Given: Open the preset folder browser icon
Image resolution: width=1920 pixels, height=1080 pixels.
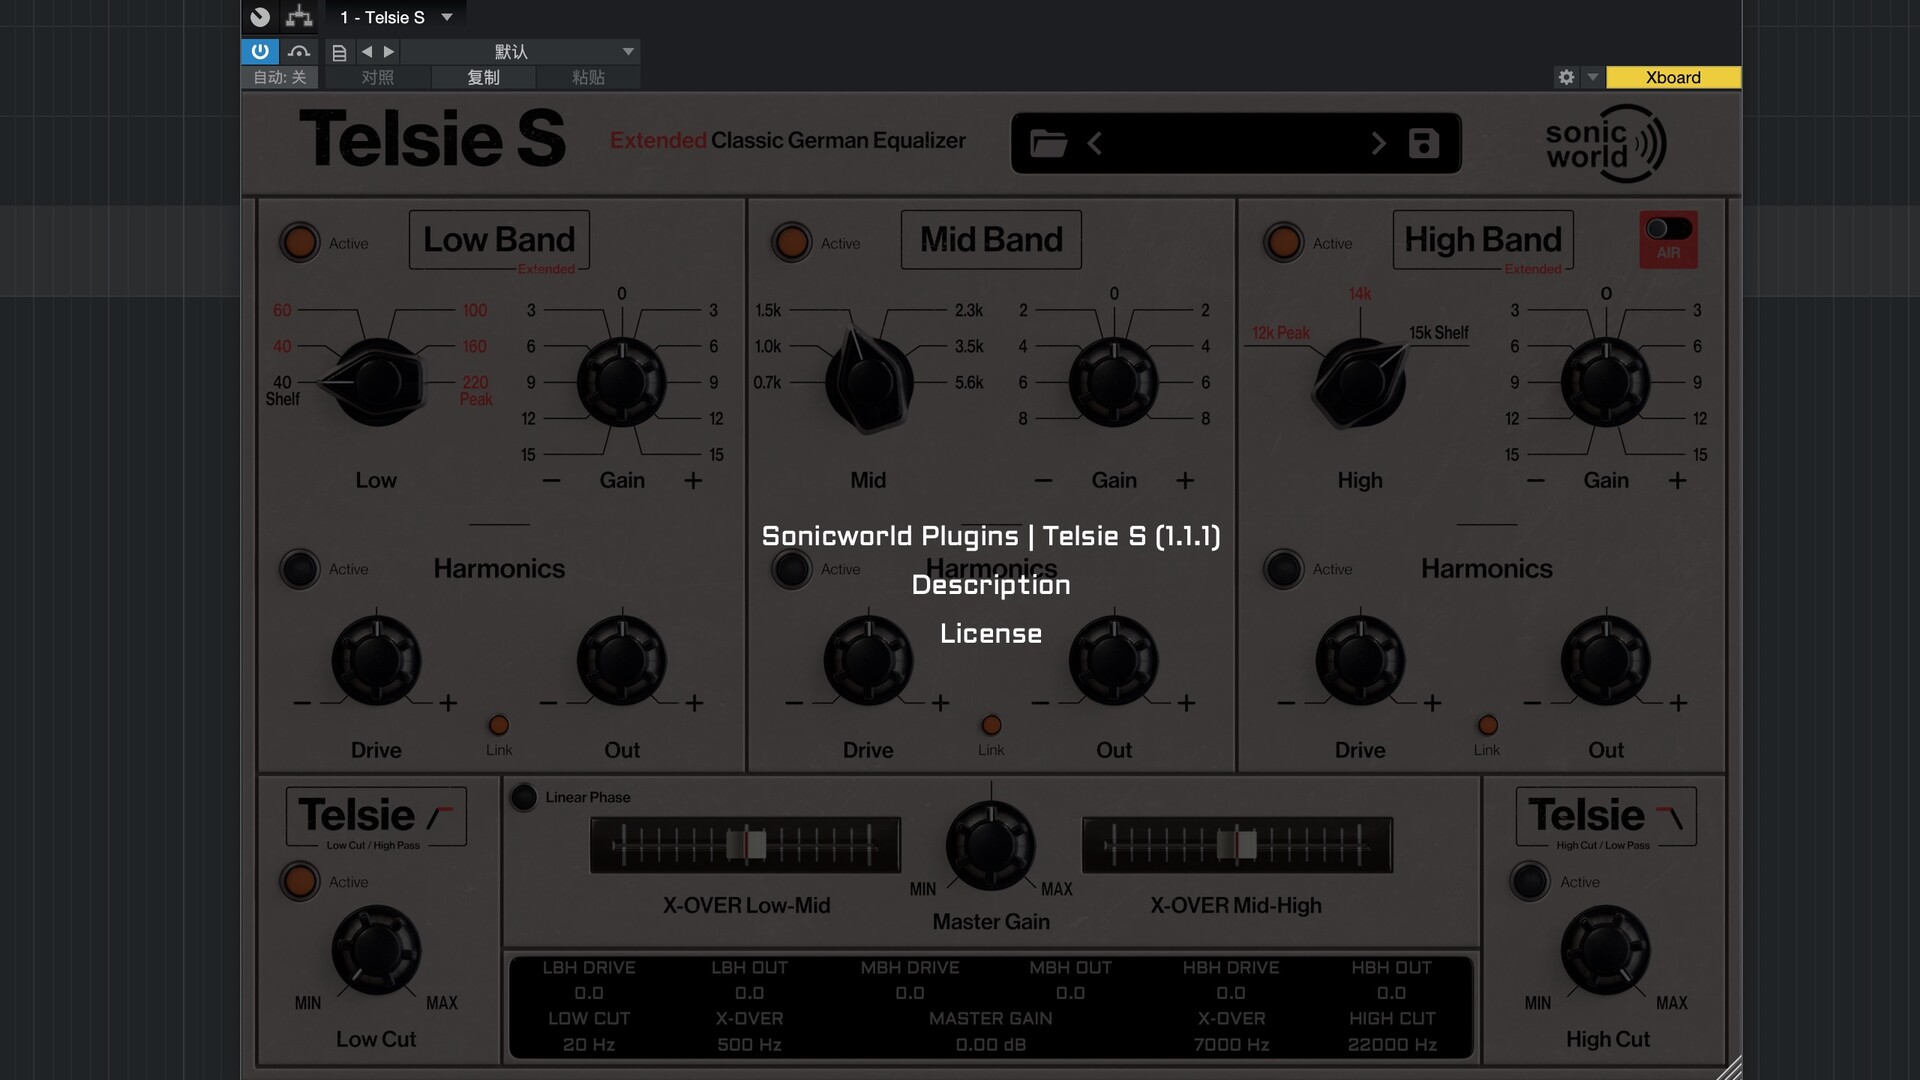Looking at the screenshot, I should [x=1048, y=144].
